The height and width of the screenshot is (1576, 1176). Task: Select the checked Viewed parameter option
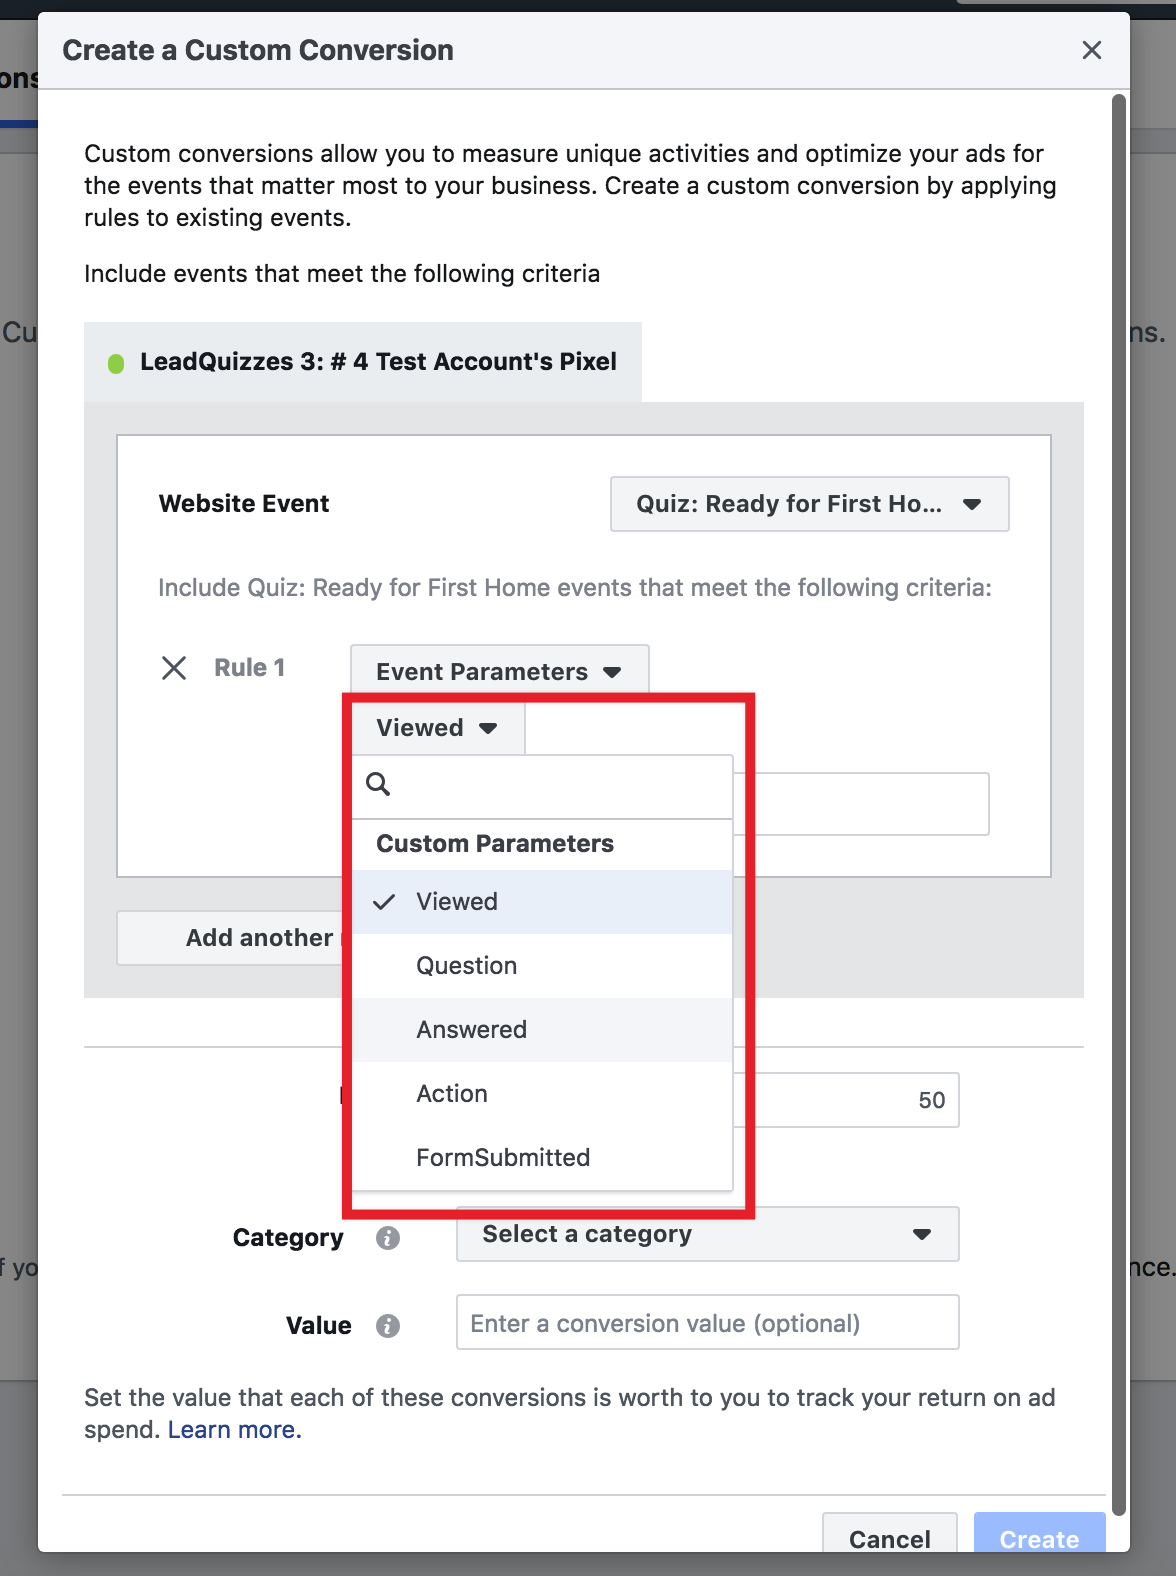pos(542,902)
